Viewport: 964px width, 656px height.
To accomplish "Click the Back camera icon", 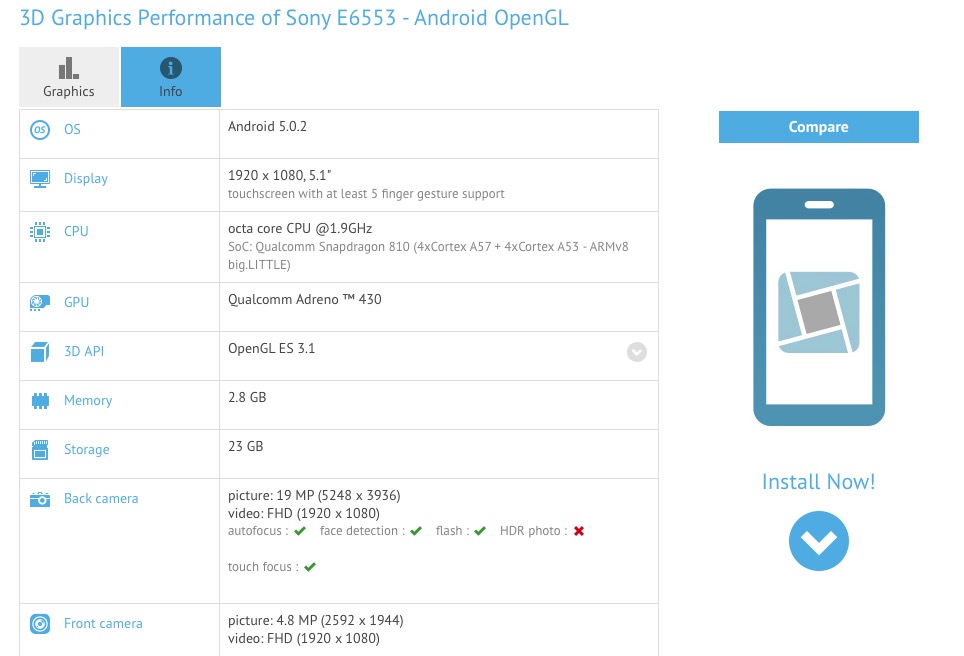I will 40,499.
